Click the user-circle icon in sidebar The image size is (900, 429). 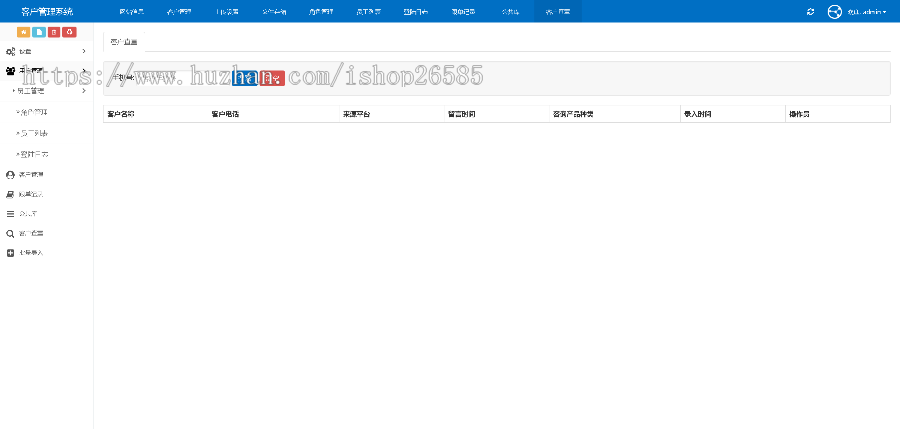click(10, 175)
